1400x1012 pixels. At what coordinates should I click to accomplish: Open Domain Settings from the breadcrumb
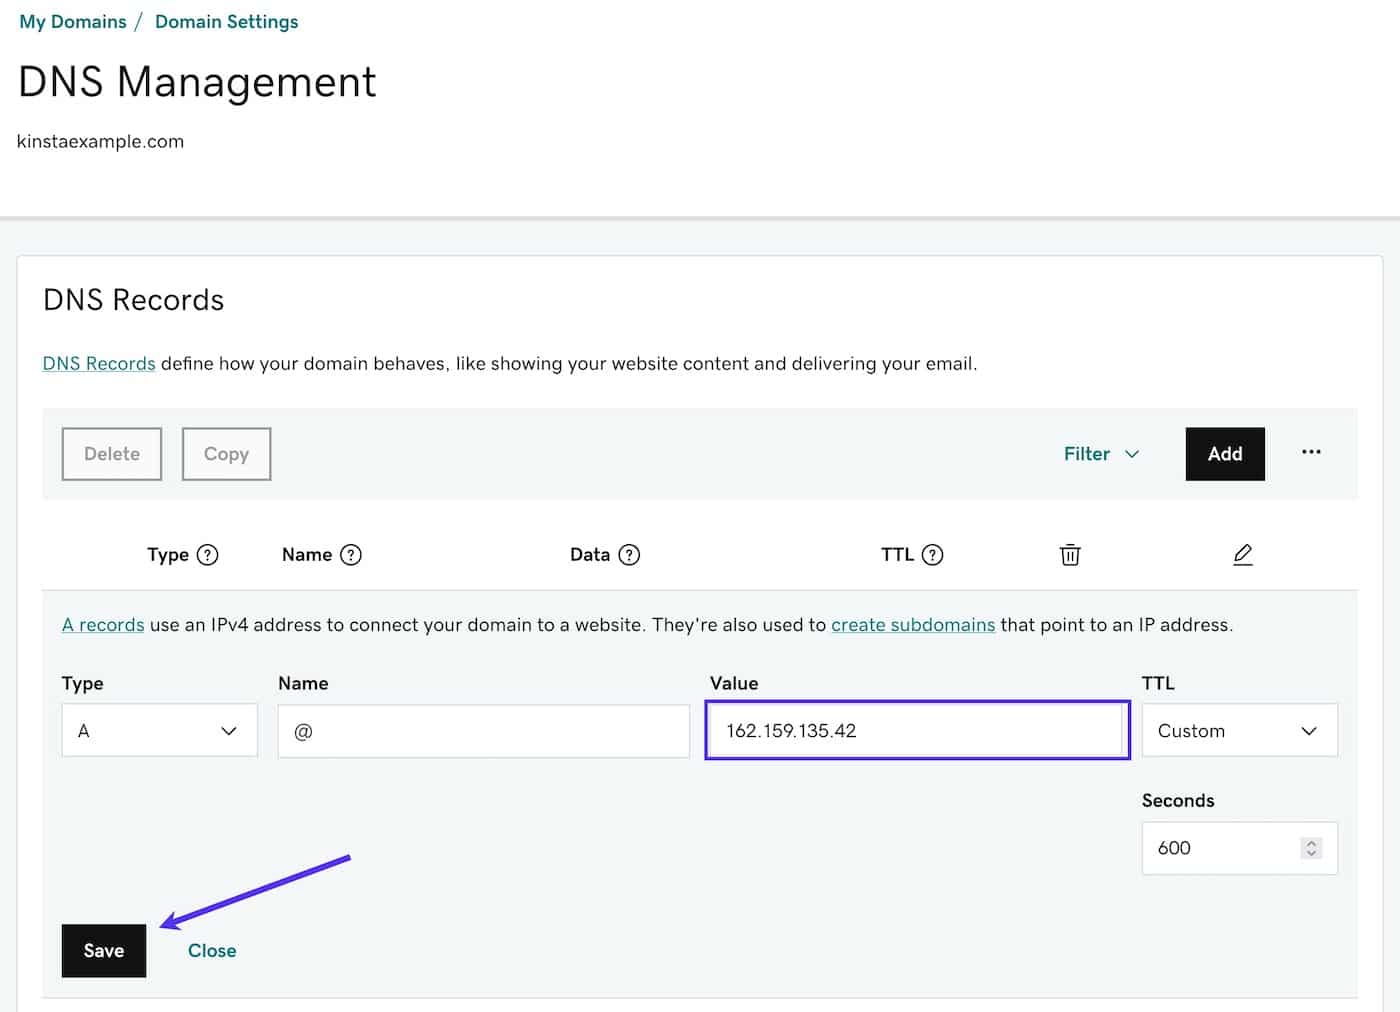click(226, 21)
